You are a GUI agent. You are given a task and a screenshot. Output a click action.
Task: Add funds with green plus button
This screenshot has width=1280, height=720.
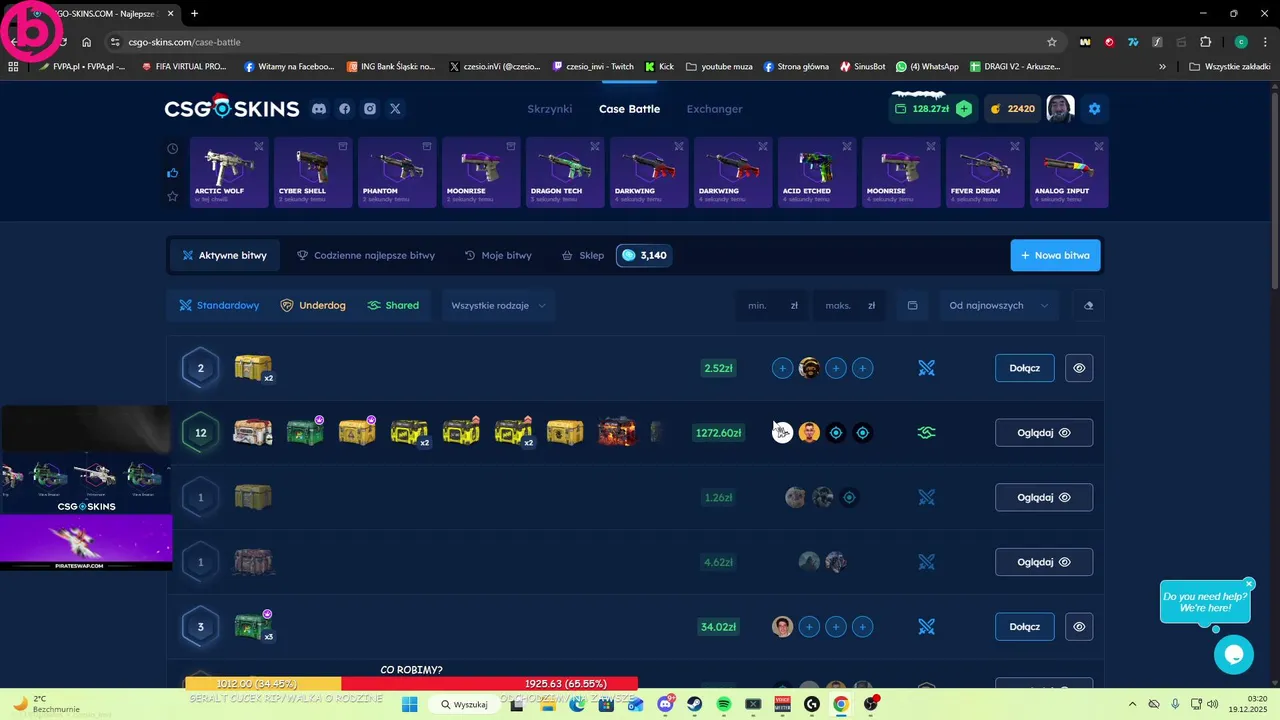(963, 108)
